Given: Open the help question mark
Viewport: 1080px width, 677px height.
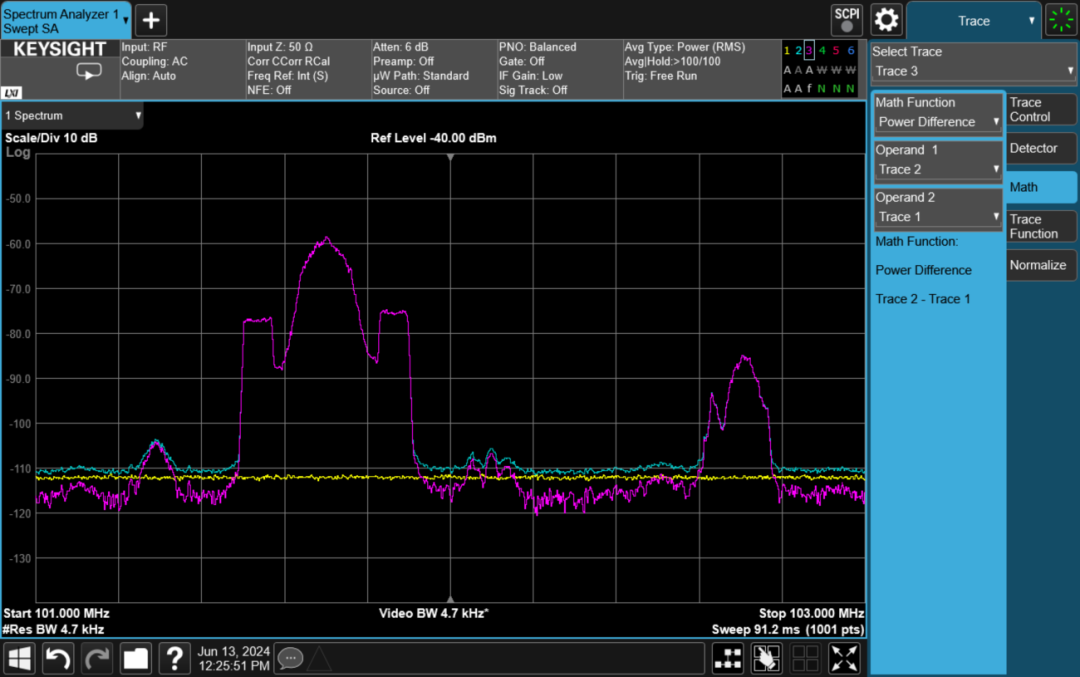Looking at the screenshot, I should [174, 658].
